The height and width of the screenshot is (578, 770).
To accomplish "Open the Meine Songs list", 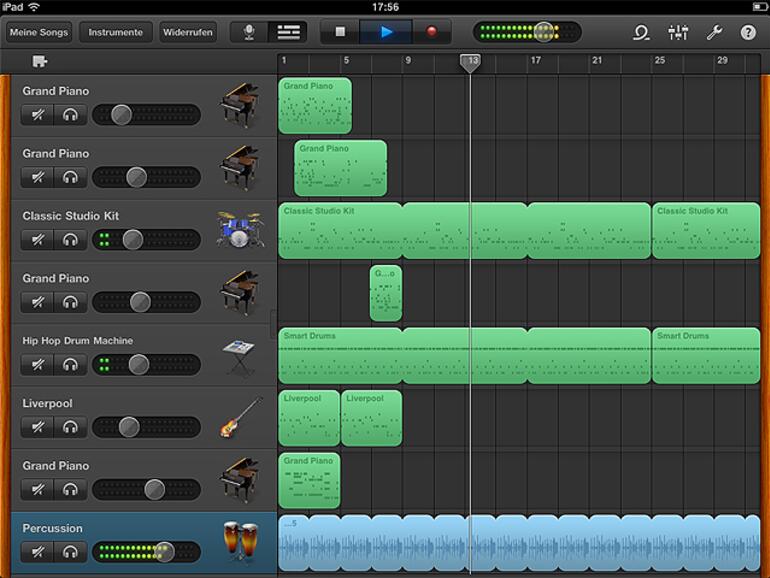I will pyautogui.click(x=39, y=32).
